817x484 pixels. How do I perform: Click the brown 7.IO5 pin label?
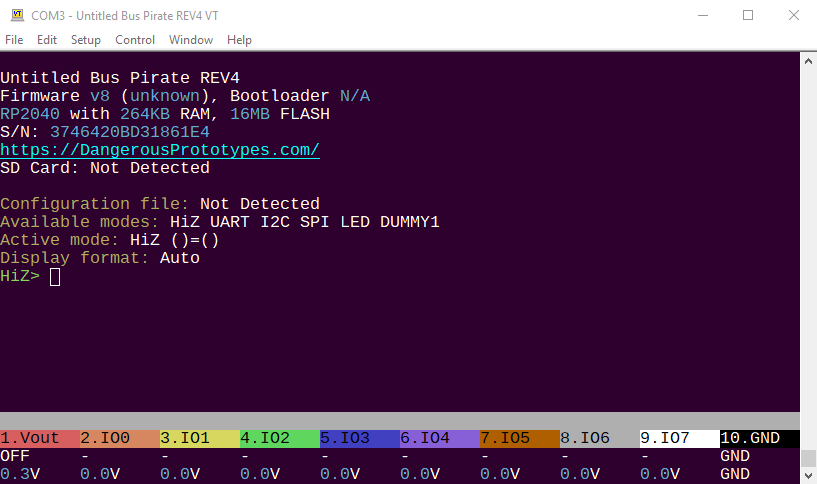520,438
